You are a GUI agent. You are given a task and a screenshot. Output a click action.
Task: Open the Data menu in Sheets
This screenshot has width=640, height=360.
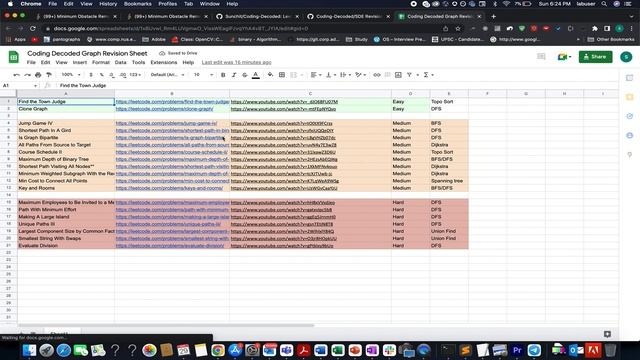point(120,62)
